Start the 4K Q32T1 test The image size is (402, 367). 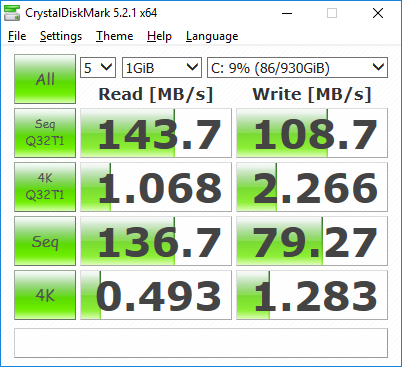pos(45,187)
